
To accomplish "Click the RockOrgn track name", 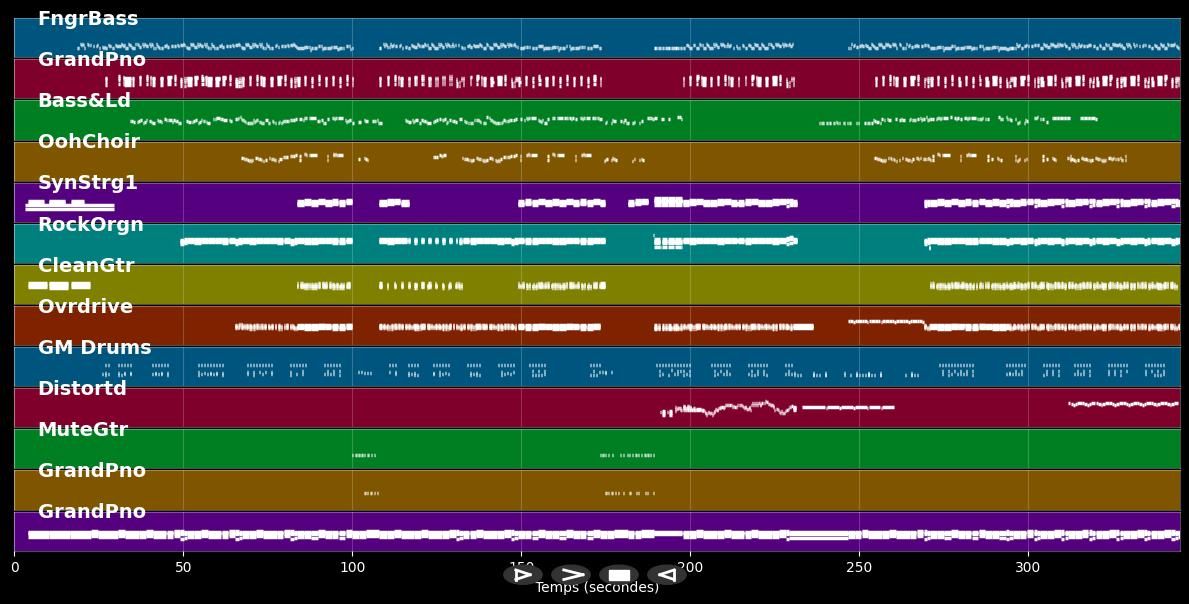I will click(91, 225).
